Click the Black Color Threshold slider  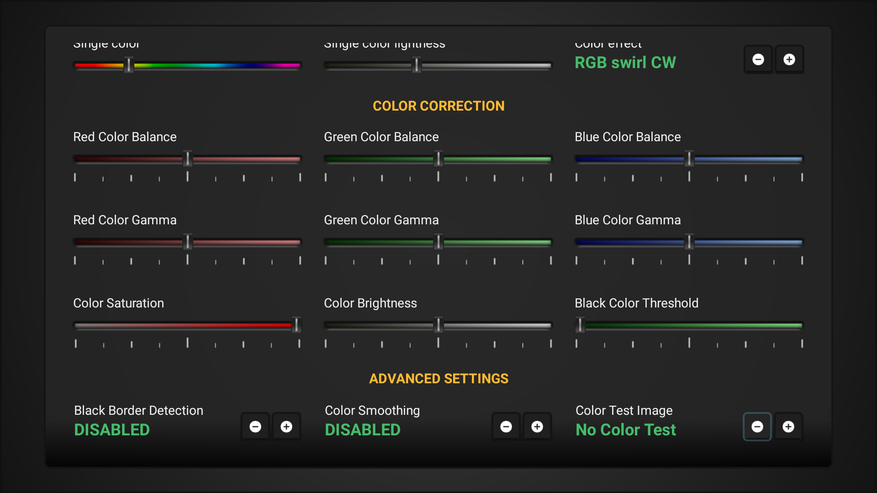tap(688, 325)
